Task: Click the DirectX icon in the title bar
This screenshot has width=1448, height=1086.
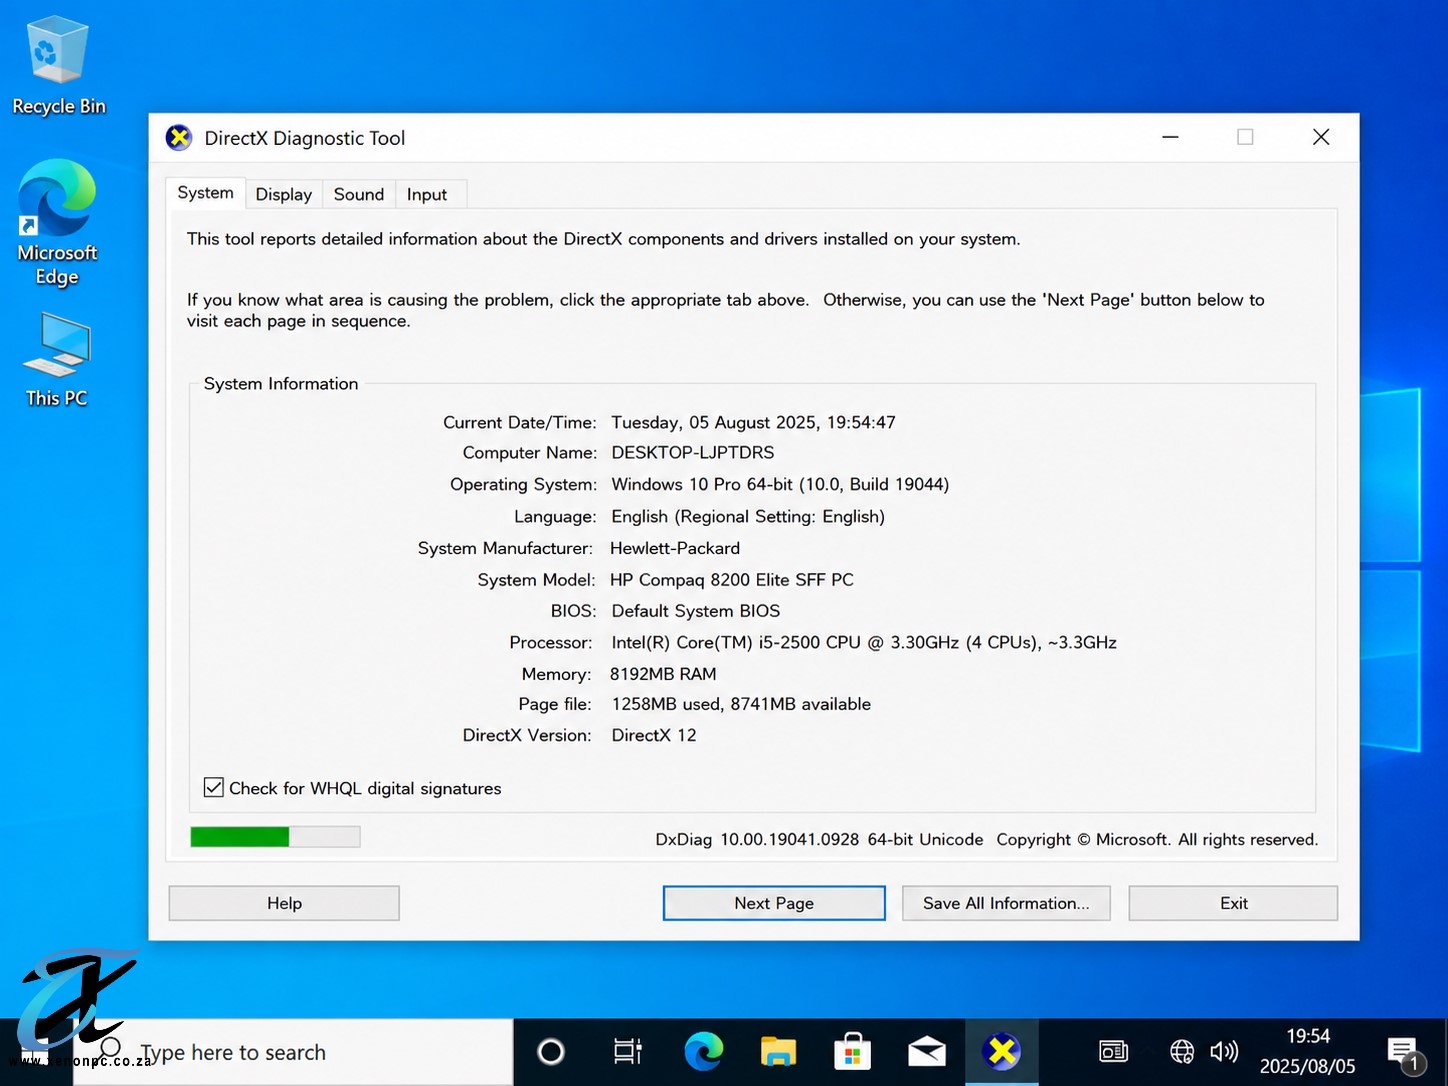Action: pyautogui.click(x=179, y=138)
